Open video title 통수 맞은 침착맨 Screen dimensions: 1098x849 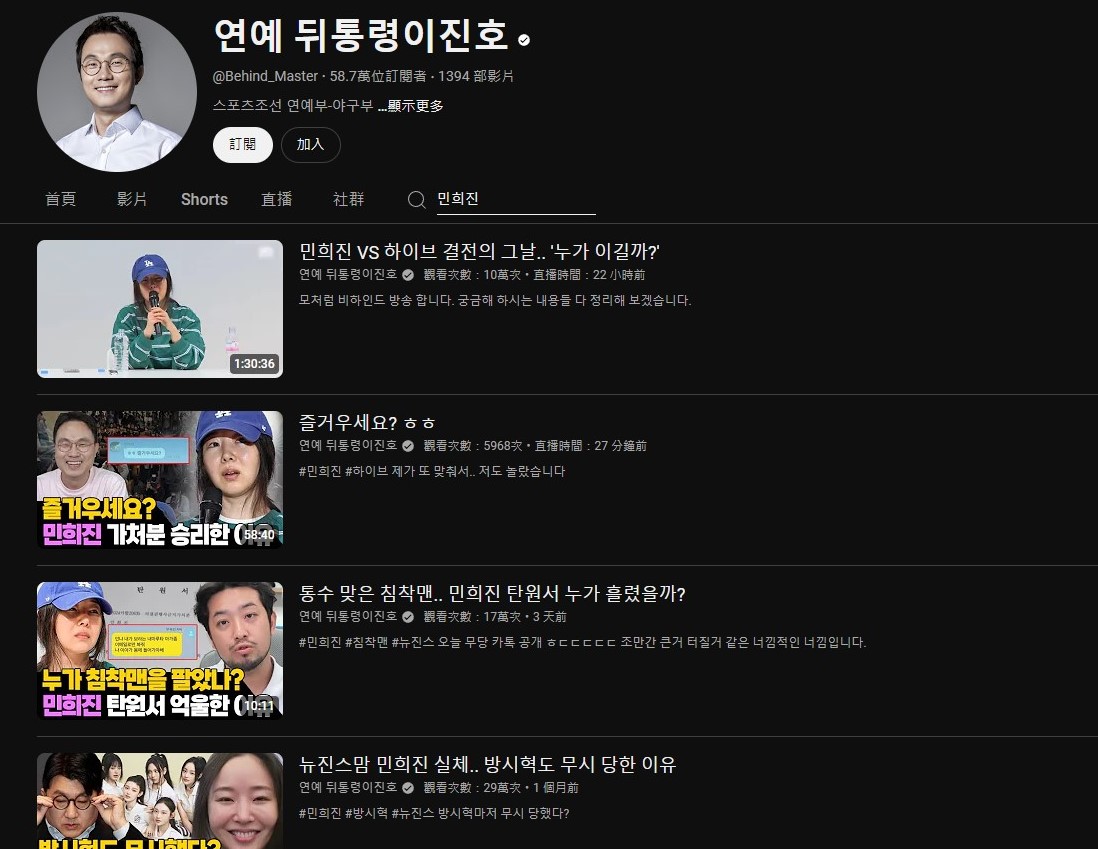(x=492, y=593)
